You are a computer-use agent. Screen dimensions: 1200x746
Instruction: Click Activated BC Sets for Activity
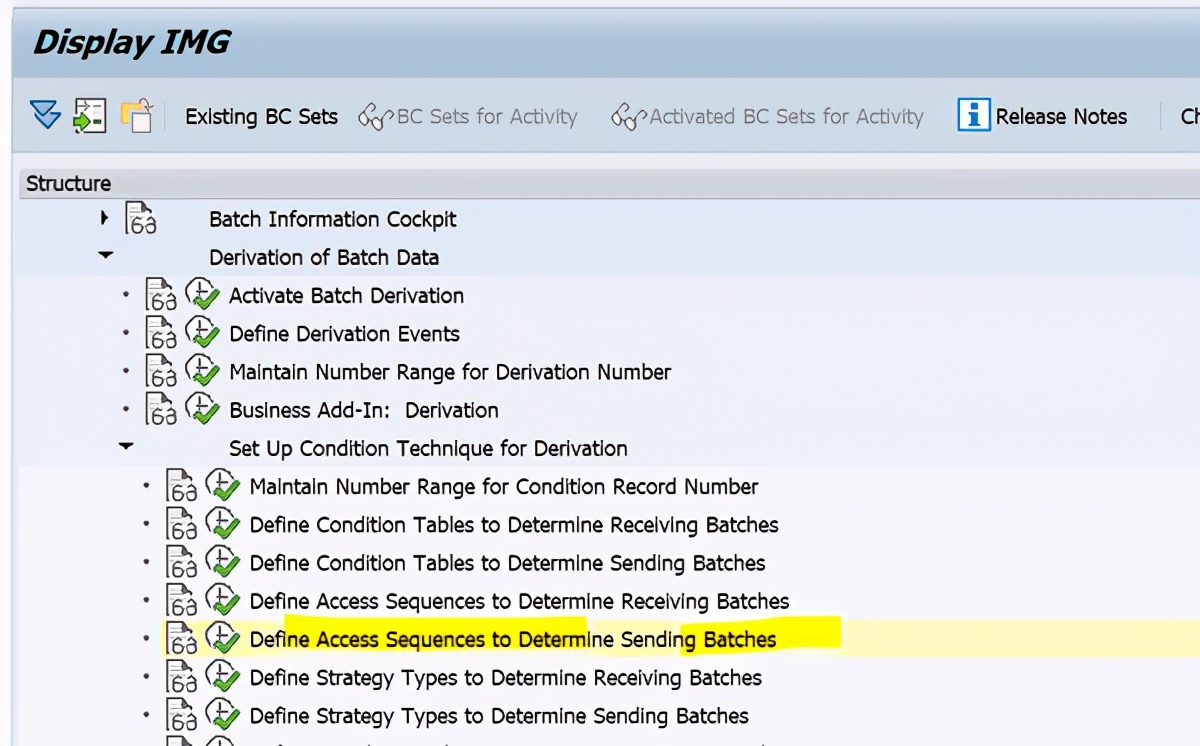[786, 116]
